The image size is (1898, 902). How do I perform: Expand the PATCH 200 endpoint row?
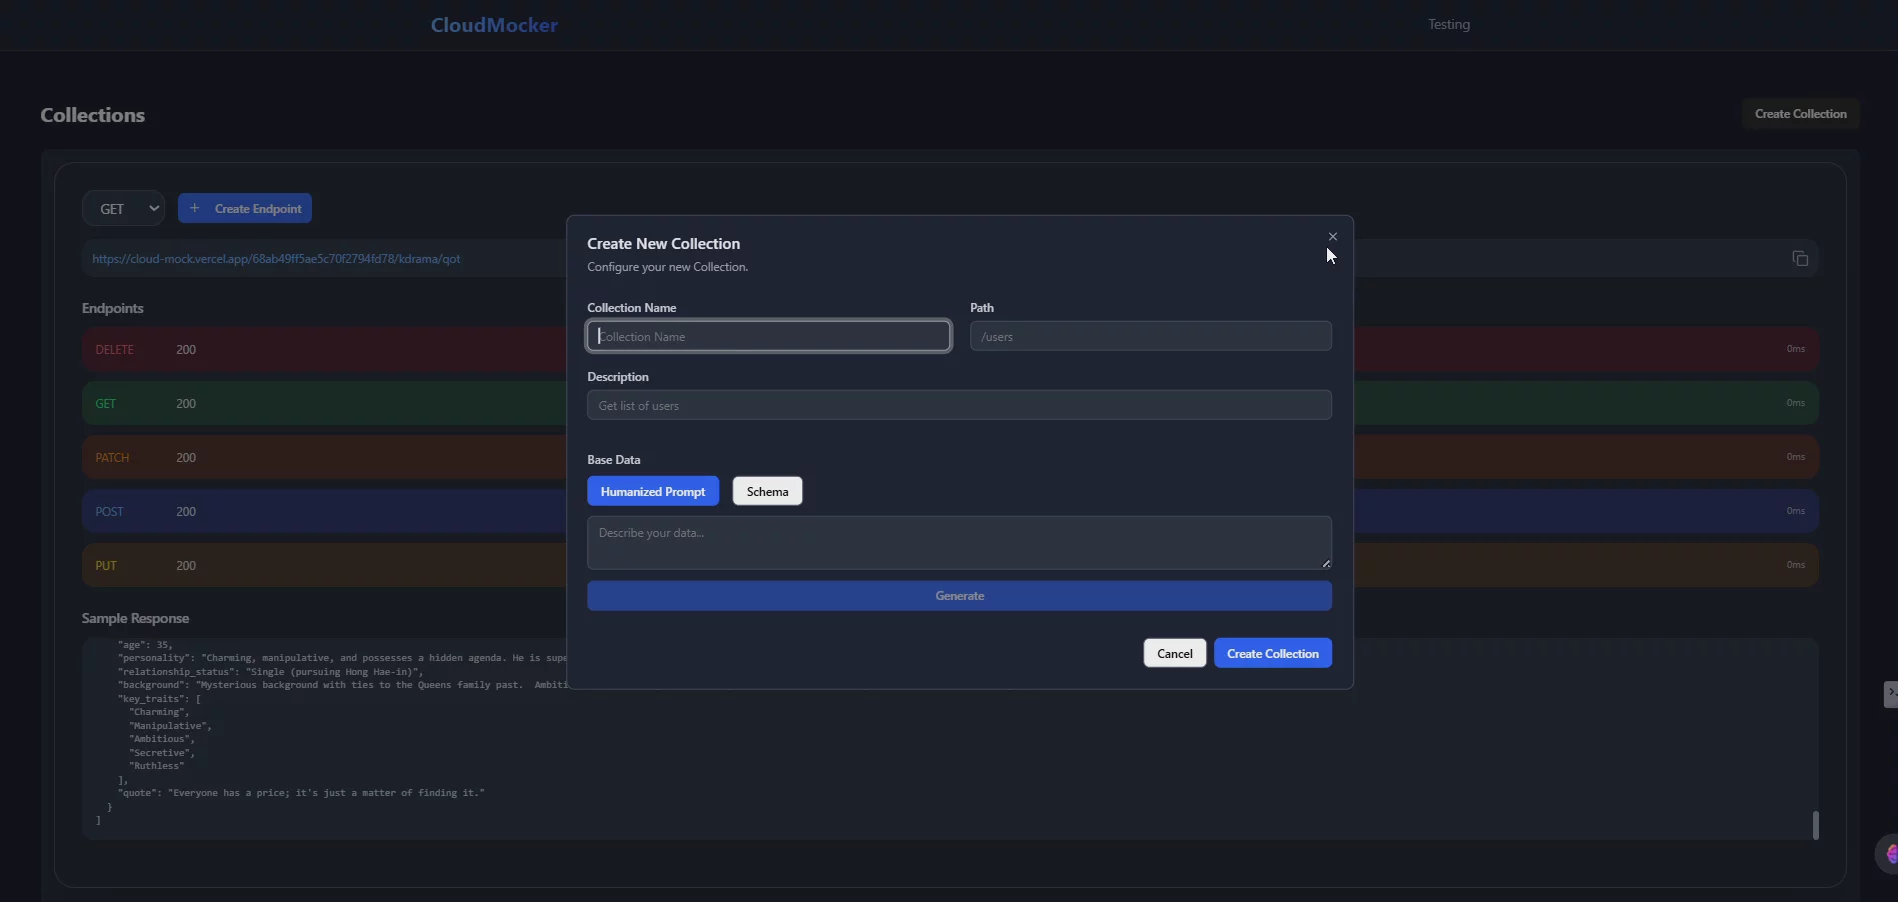320,458
